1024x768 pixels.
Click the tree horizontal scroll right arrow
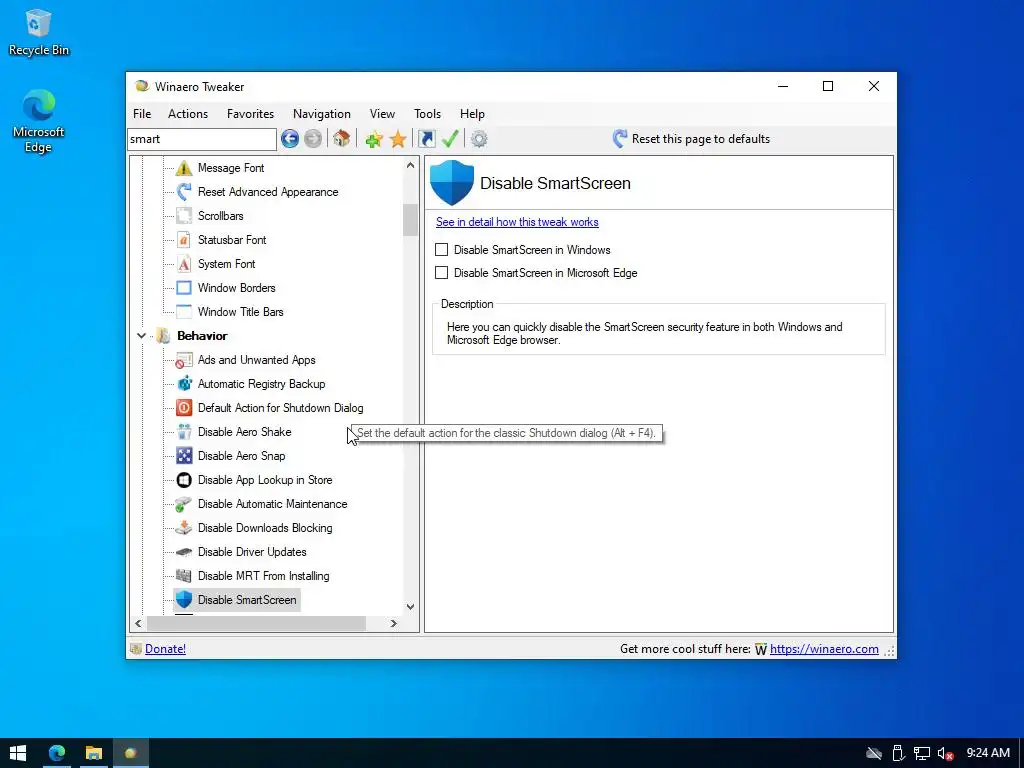(393, 624)
